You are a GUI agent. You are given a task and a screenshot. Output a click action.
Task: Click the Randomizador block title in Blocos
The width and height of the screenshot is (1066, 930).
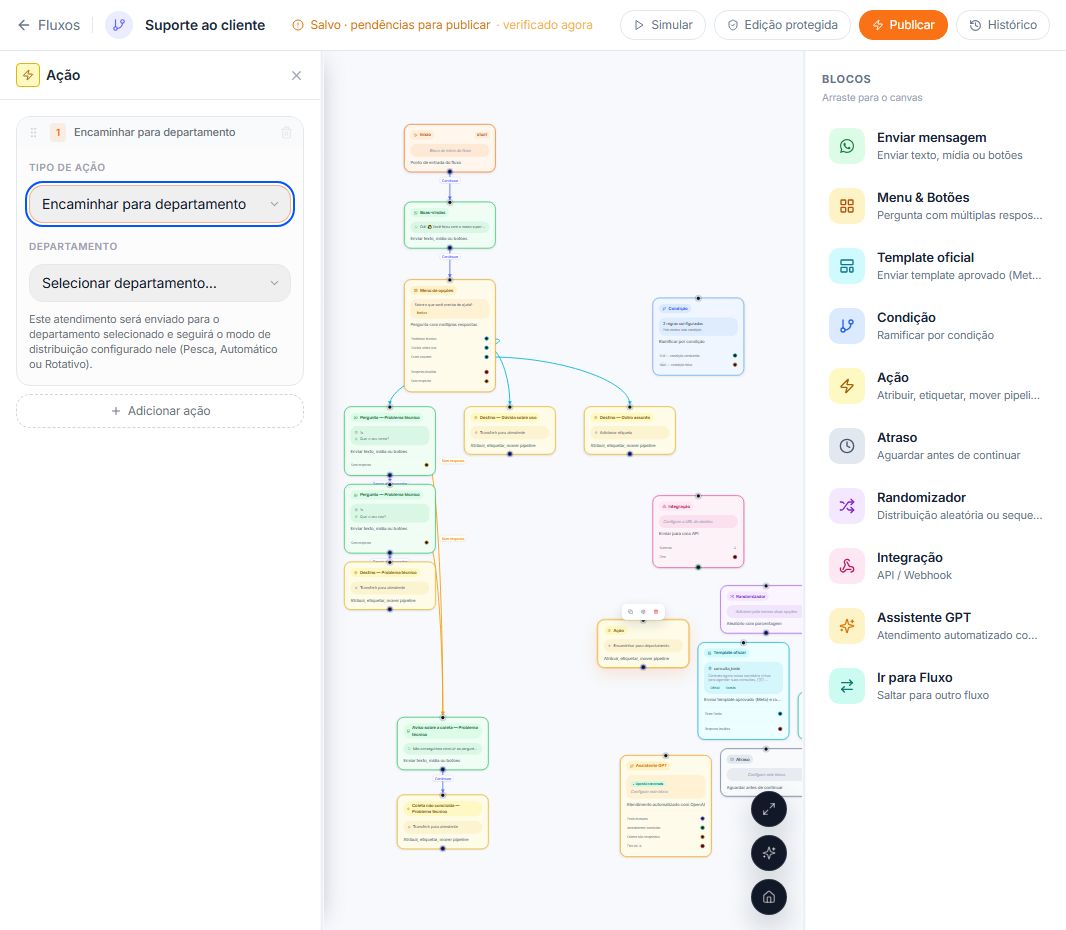[921, 497]
